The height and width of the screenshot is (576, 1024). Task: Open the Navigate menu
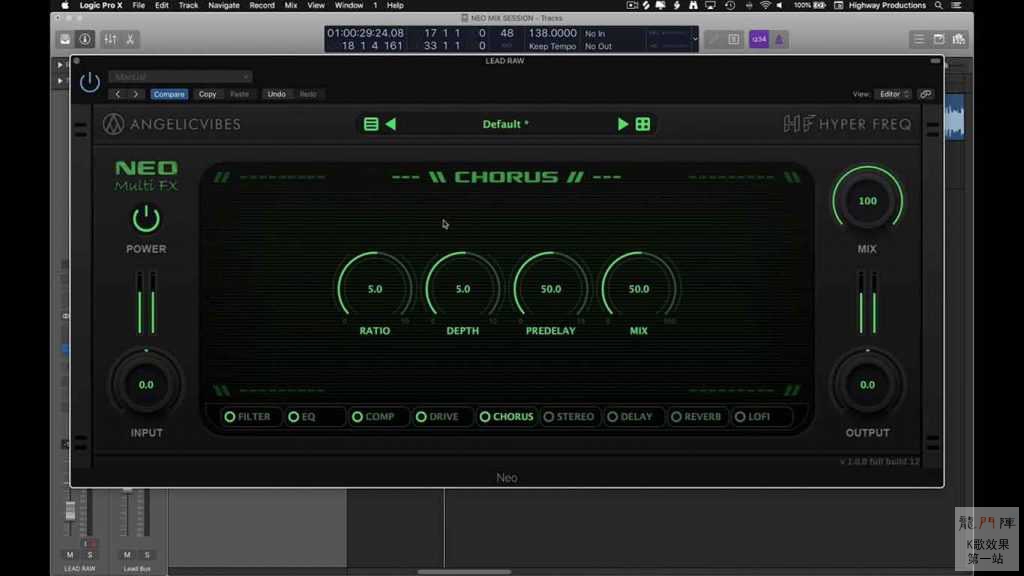click(x=223, y=5)
